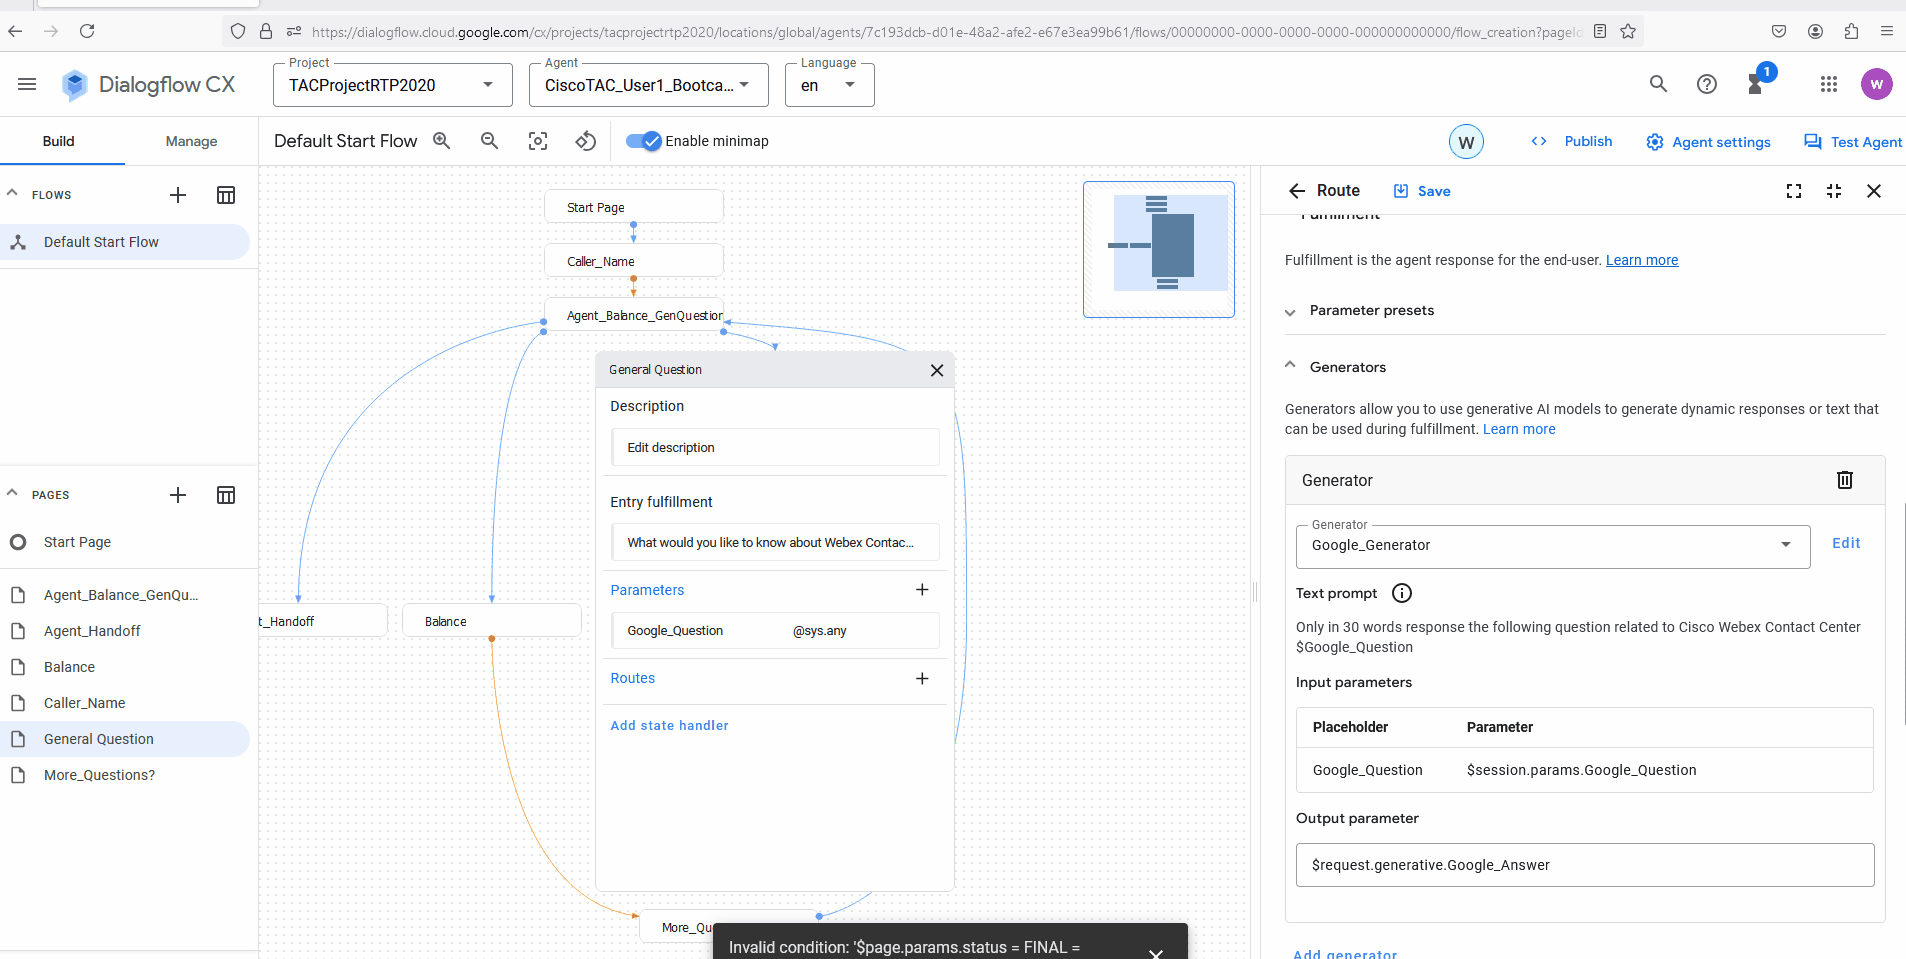
Task: Click the Output parameter input field
Action: (x=1585, y=865)
